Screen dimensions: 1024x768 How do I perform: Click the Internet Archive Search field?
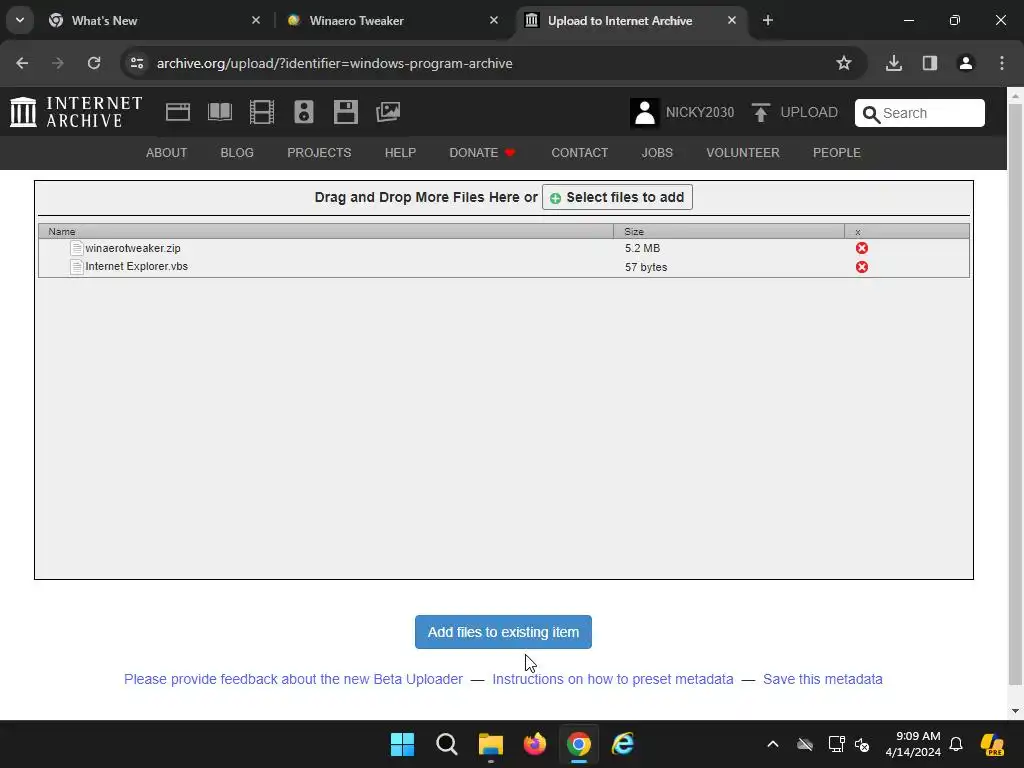[920, 113]
